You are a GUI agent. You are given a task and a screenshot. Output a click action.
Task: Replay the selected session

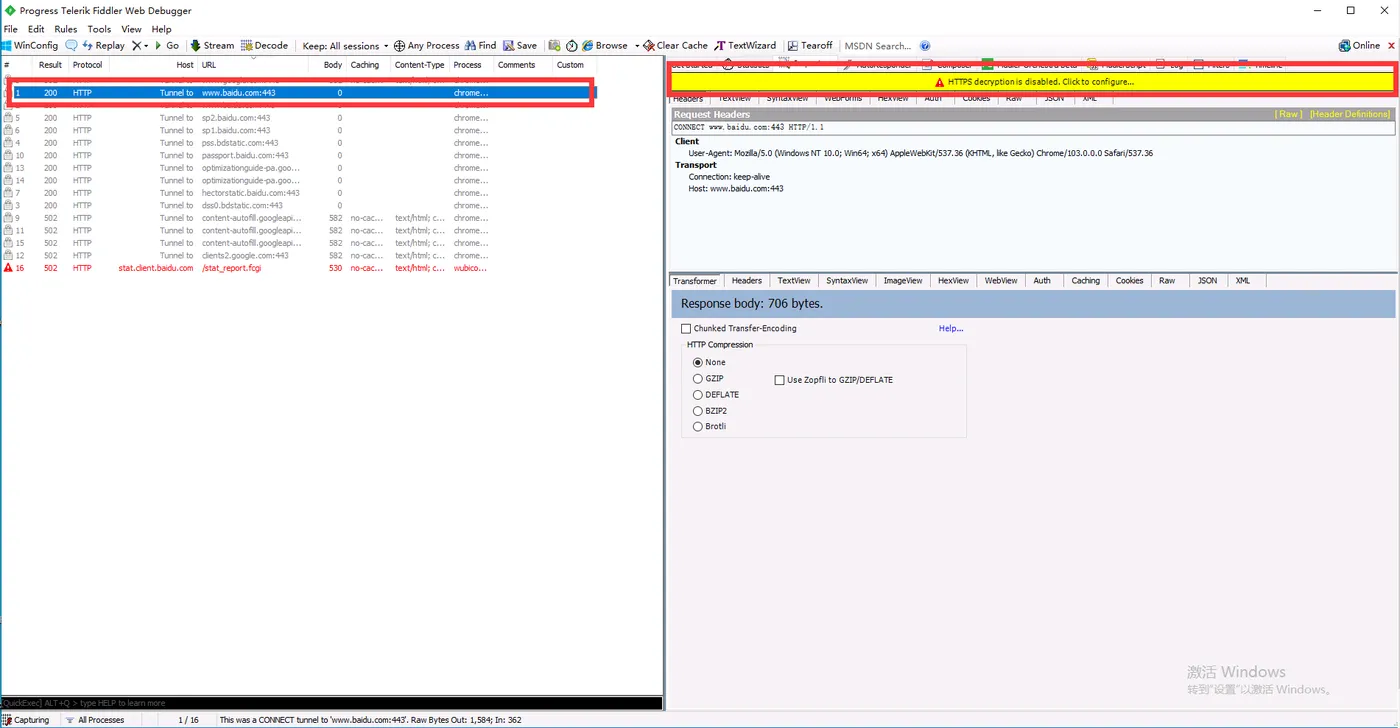point(104,46)
